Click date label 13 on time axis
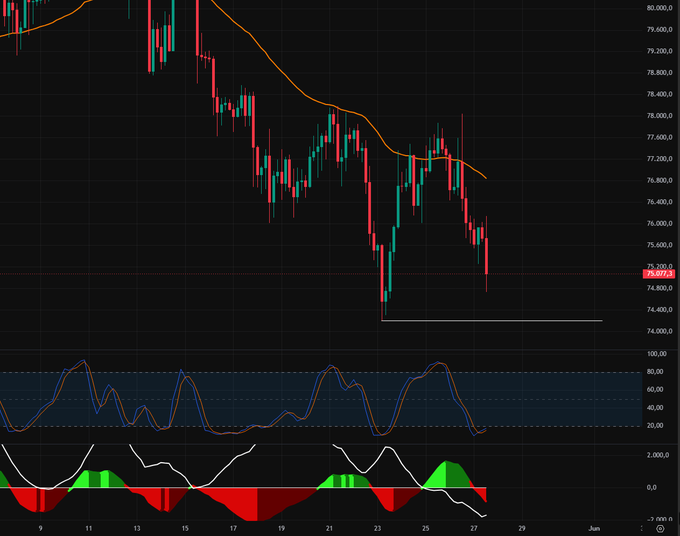Image resolution: width=680 pixels, height=536 pixels. click(137, 528)
